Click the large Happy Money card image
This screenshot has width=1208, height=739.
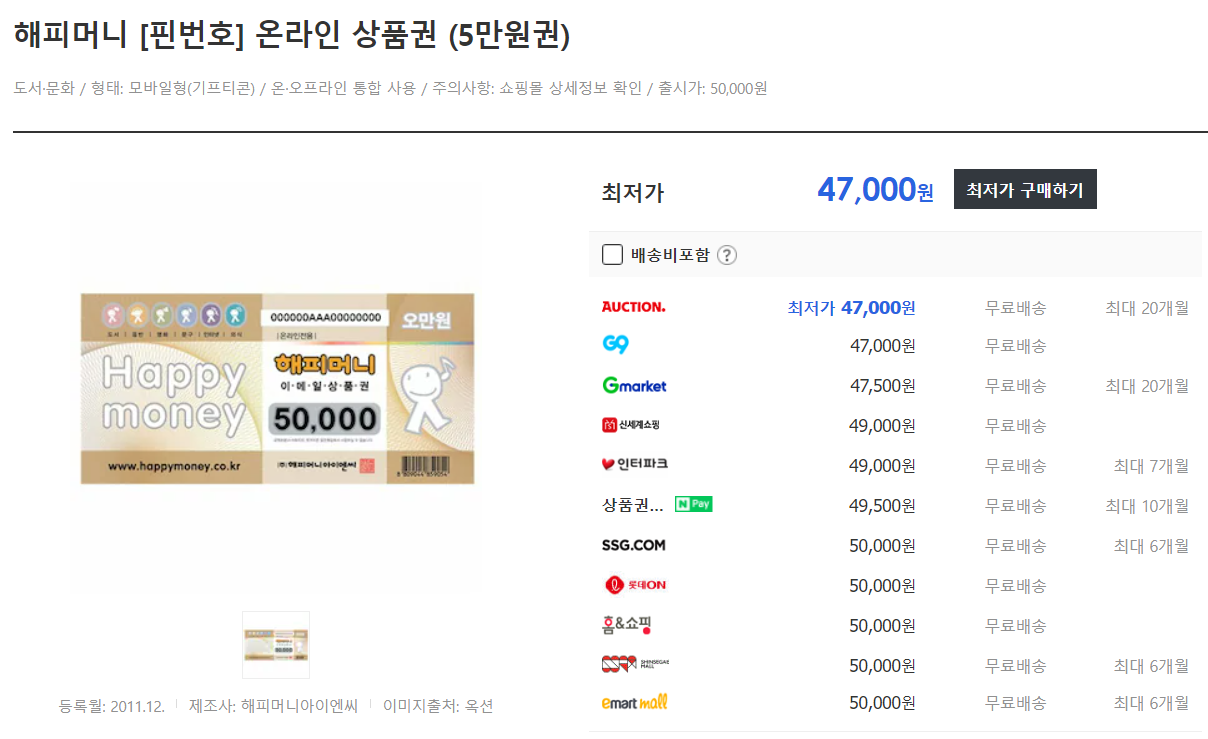pos(278,389)
